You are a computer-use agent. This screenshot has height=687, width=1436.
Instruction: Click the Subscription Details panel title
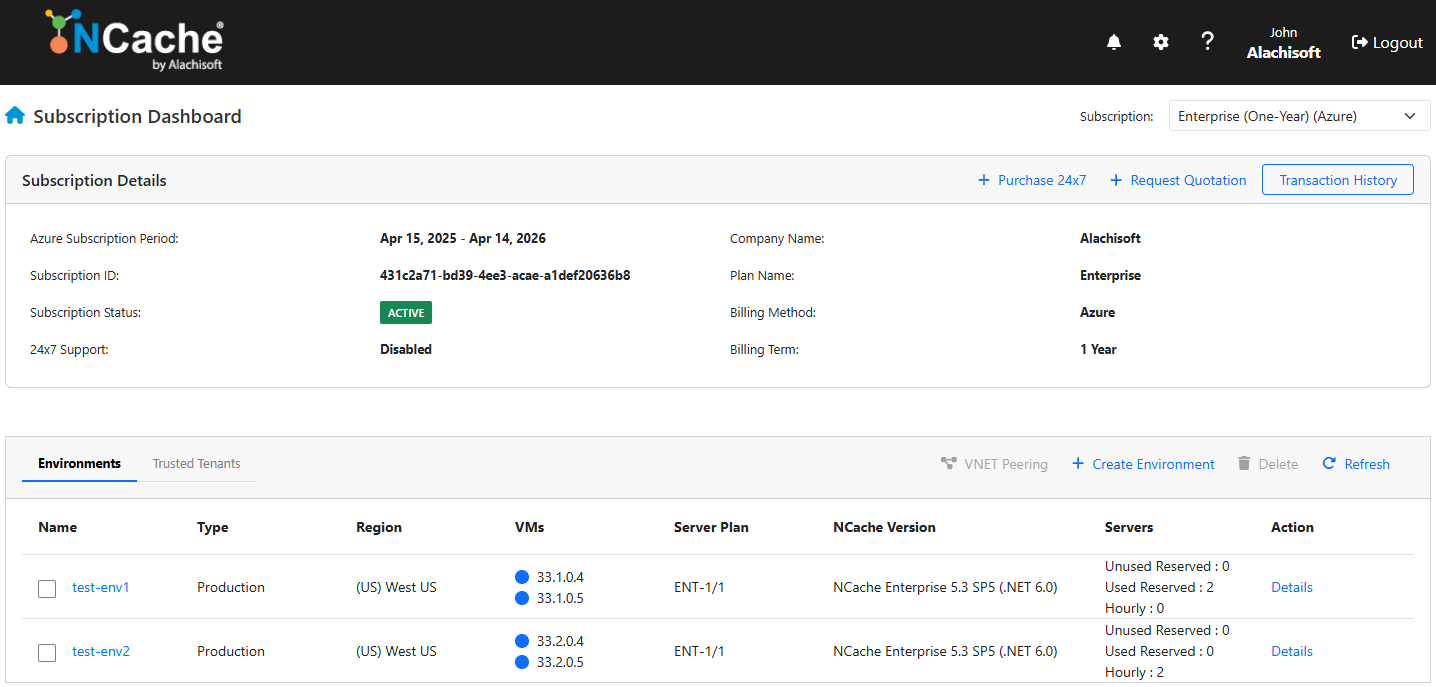point(94,180)
